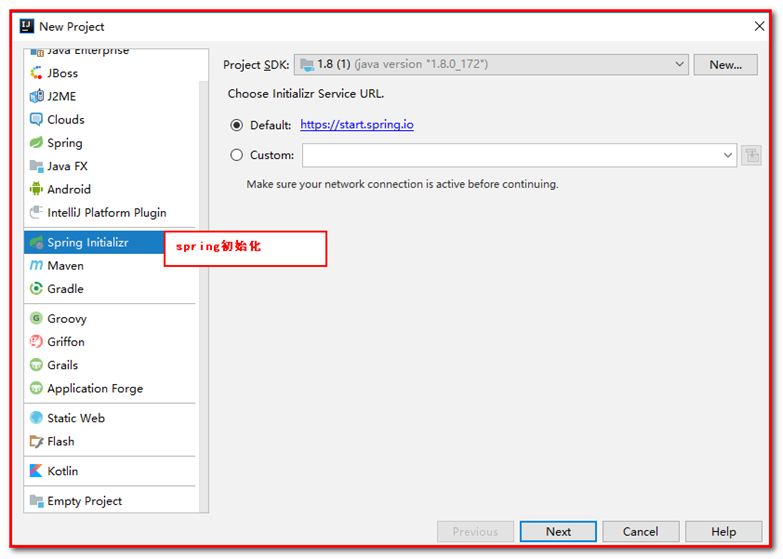Select Android project type label
783x559 pixels.
[x=69, y=189]
